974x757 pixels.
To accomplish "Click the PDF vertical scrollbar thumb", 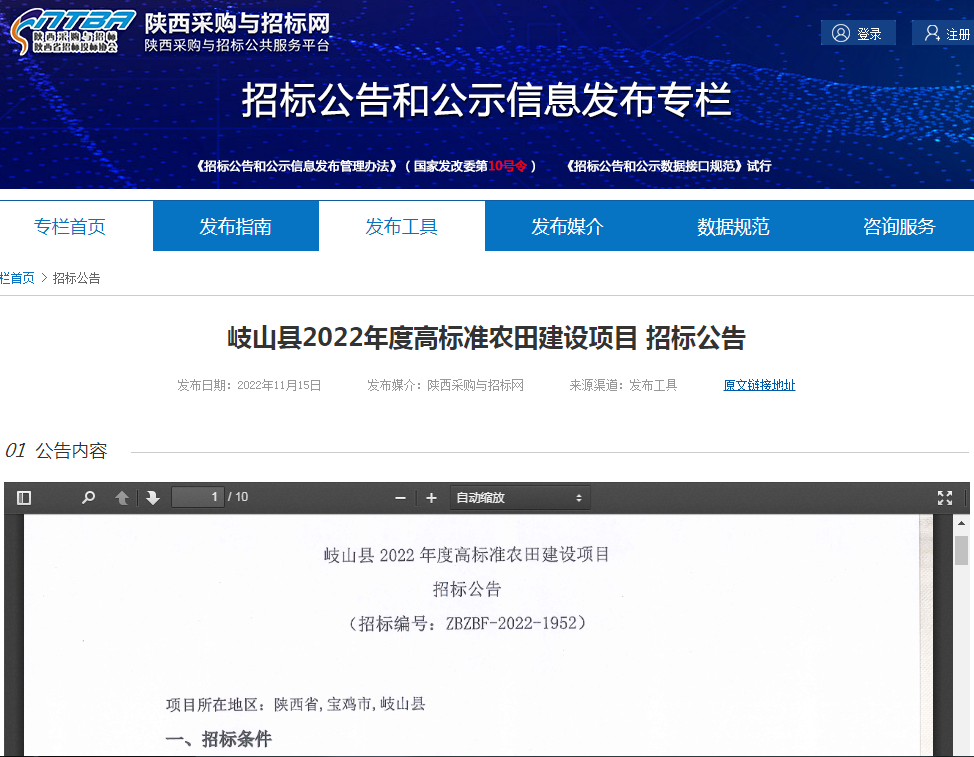I will pyautogui.click(x=961, y=550).
